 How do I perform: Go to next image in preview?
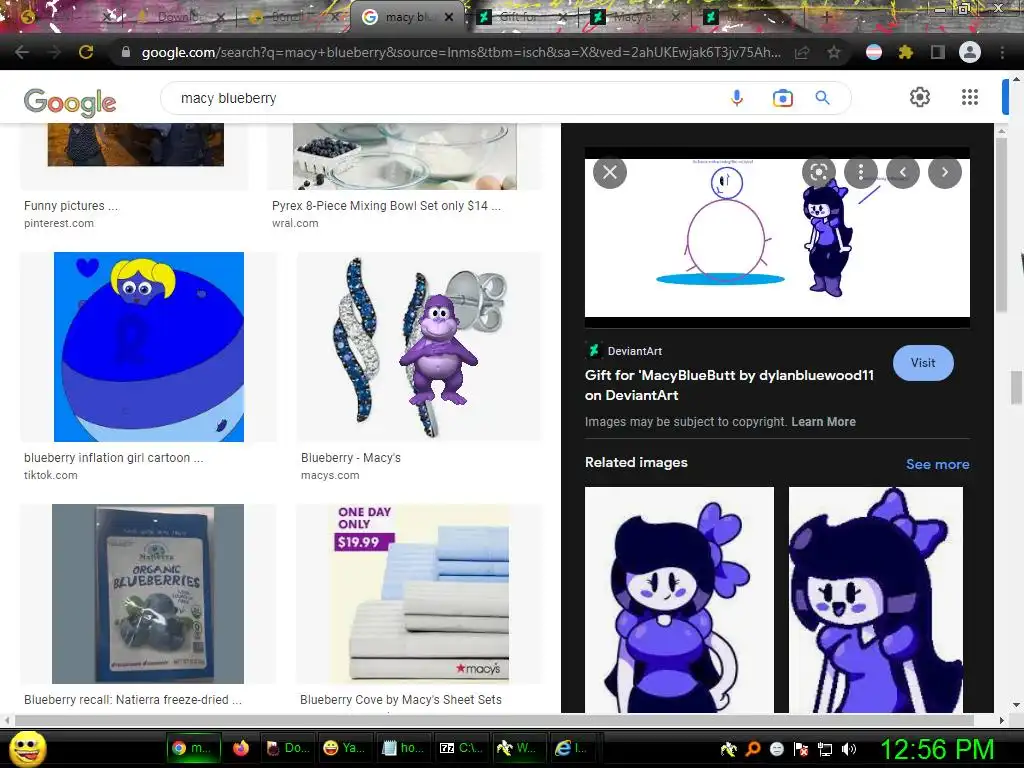[x=945, y=172]
